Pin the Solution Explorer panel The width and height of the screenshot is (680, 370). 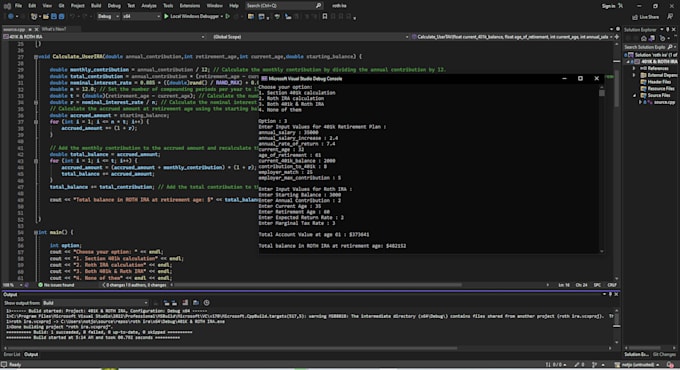668,29
